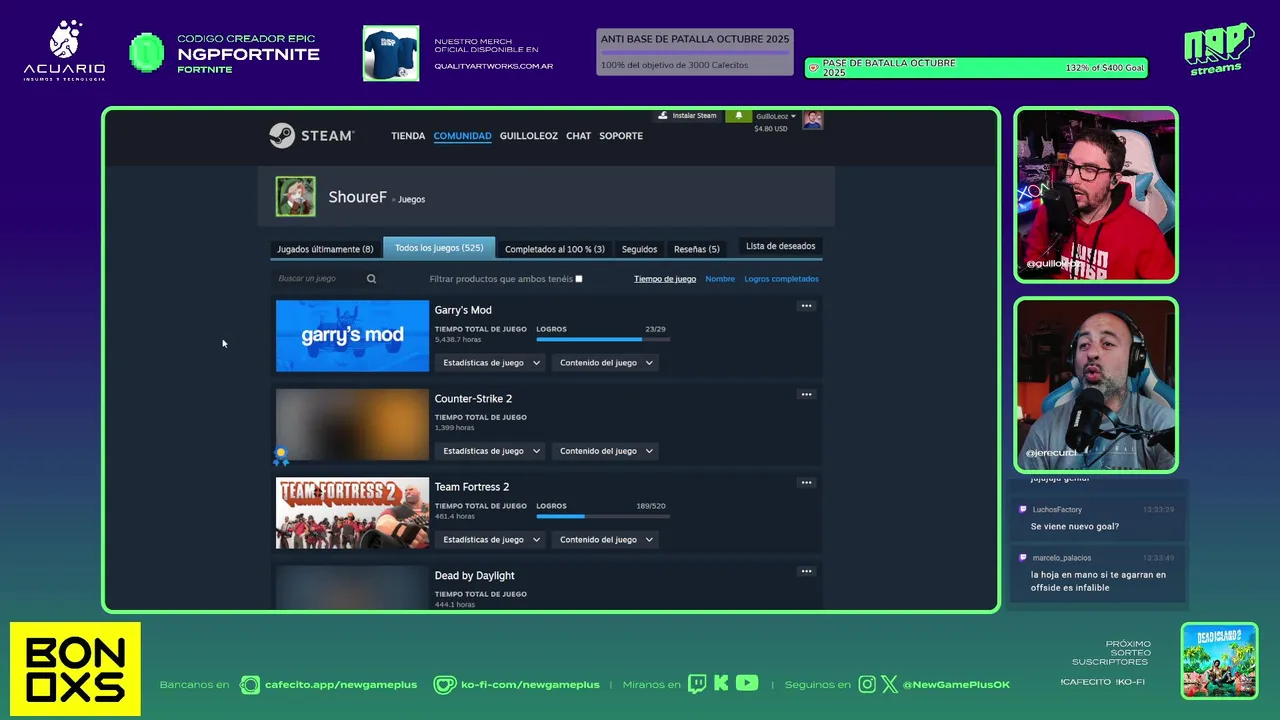The width and height of the screenshot is (1280, 720).
Task: Open the three-dot menu for Garry's Mod
Action: pos(806,306)
